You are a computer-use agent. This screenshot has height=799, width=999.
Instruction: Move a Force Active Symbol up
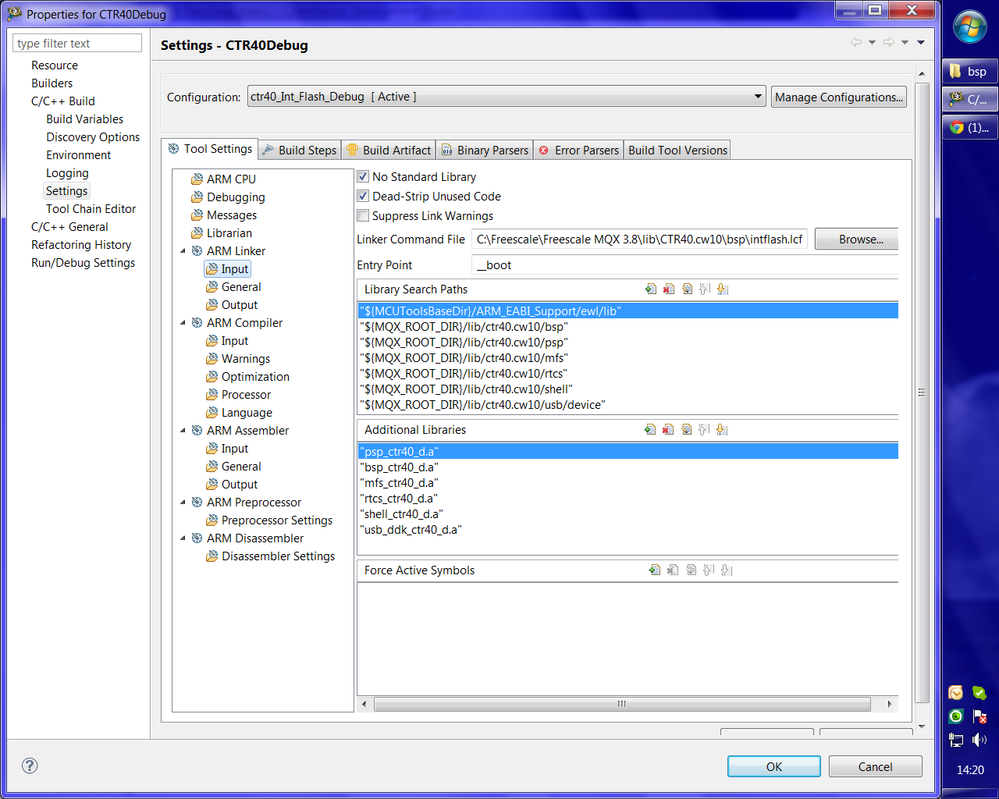708,570
